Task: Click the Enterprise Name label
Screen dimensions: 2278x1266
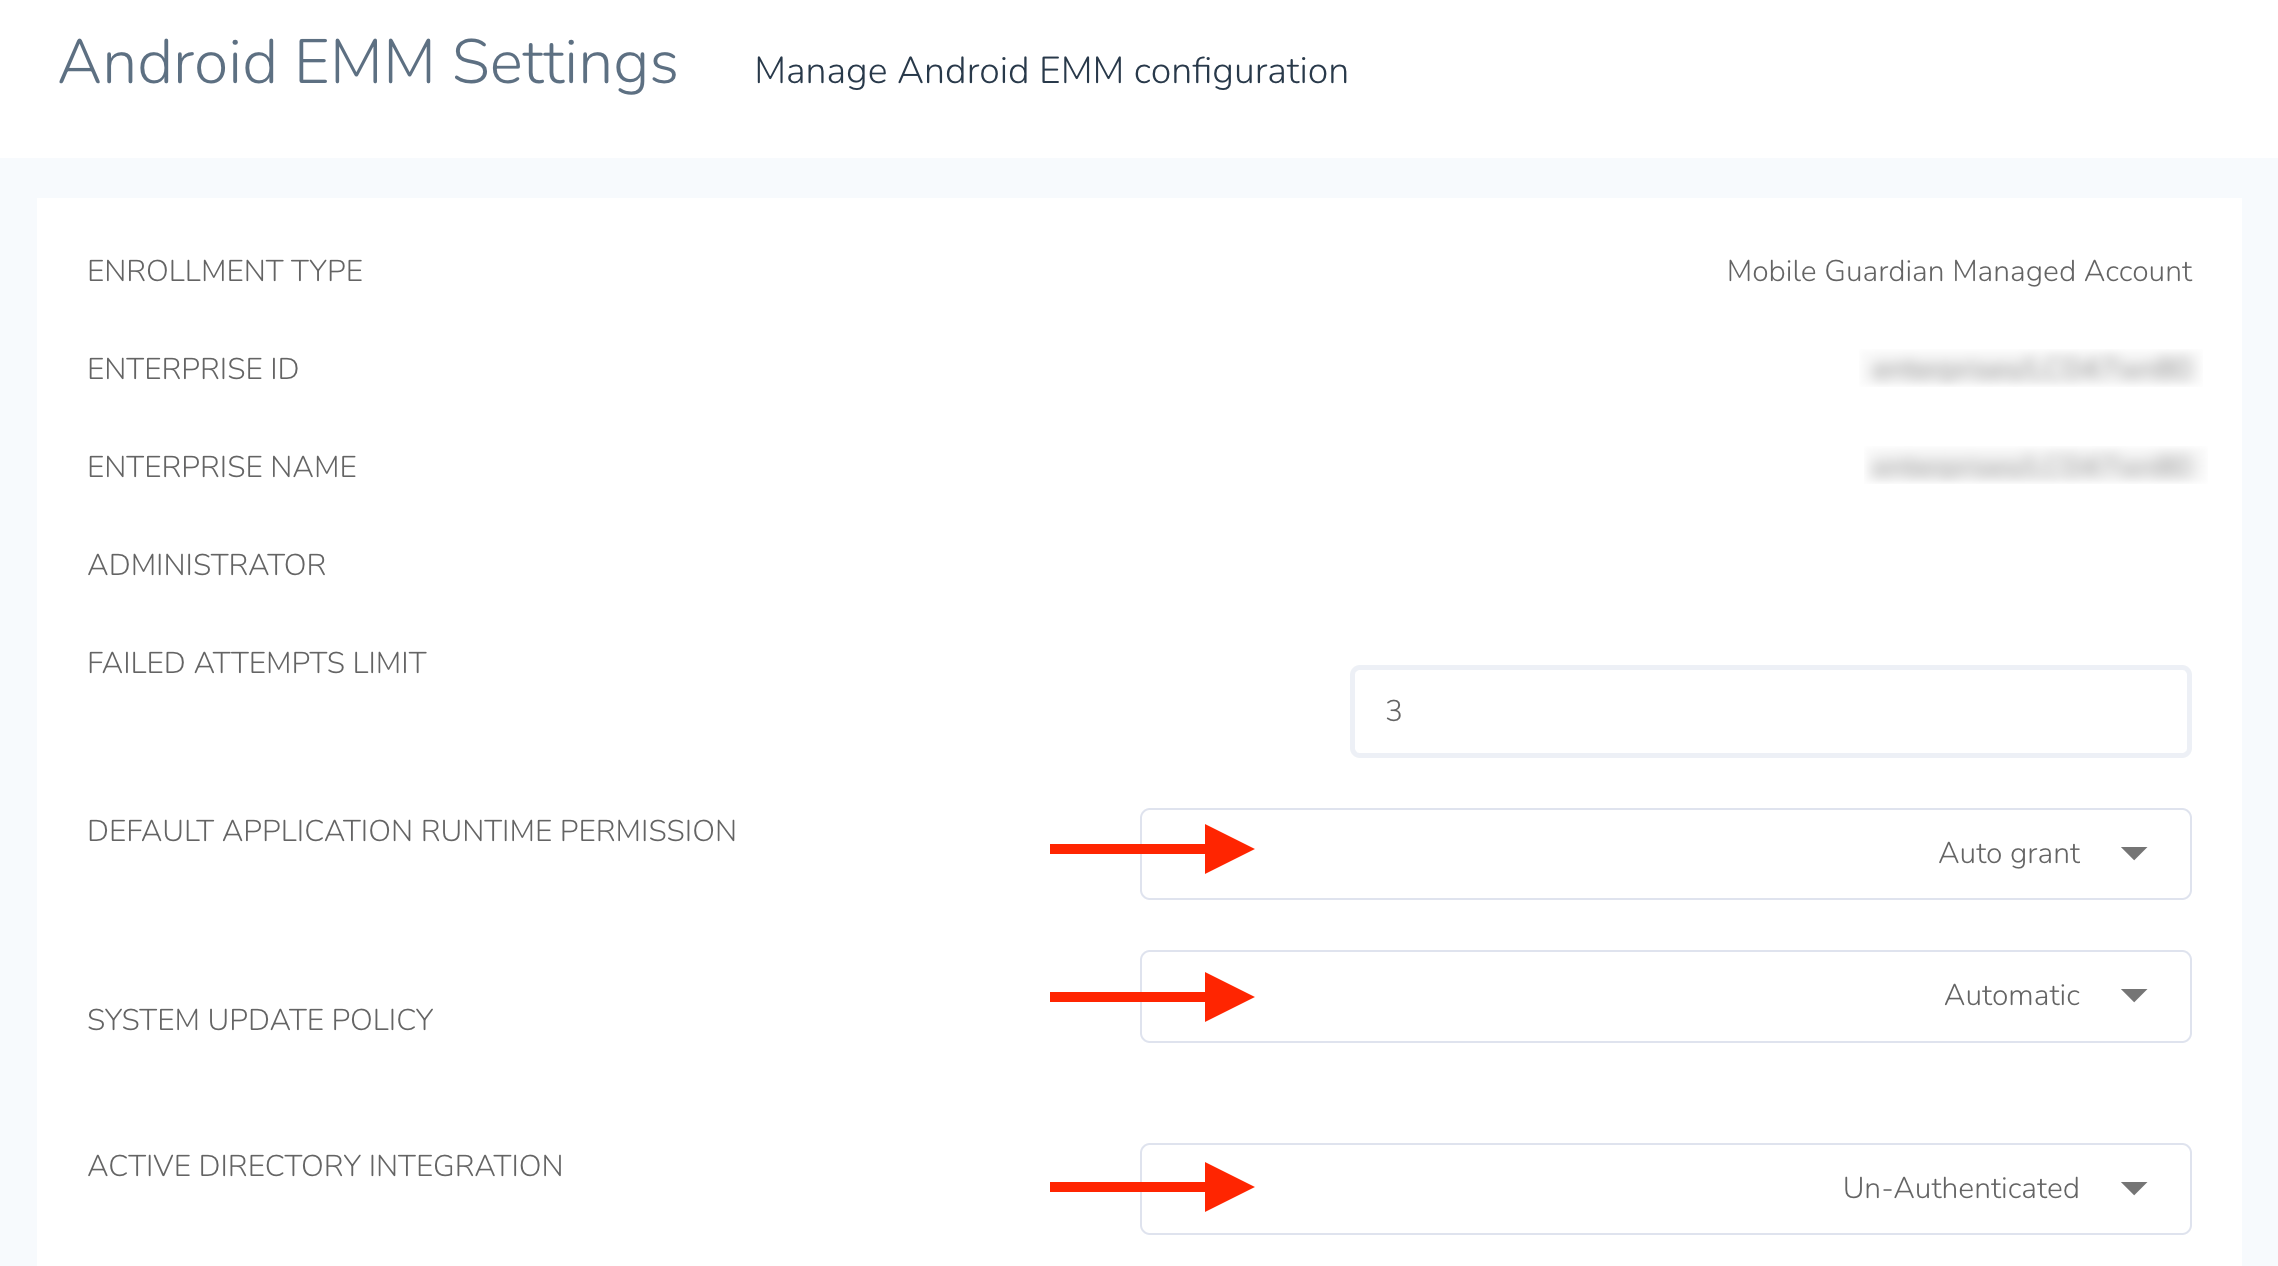Action: coord(222,467)
